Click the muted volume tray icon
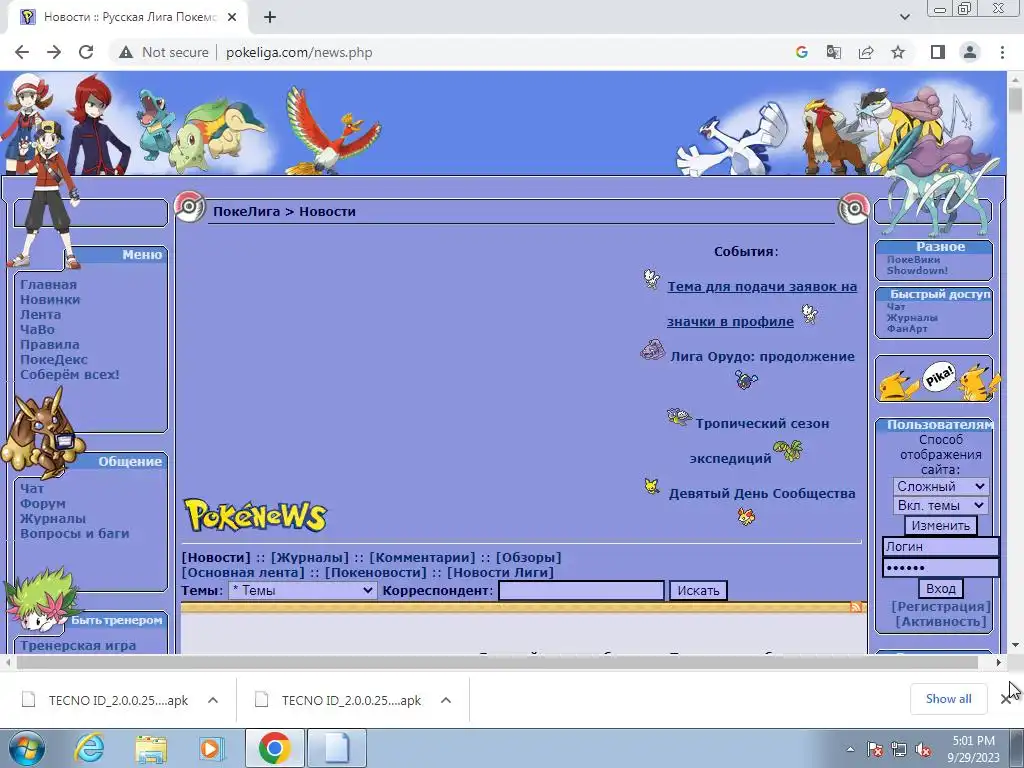The height and width of the screenshot is (768, 1024). tap(923, 750)
